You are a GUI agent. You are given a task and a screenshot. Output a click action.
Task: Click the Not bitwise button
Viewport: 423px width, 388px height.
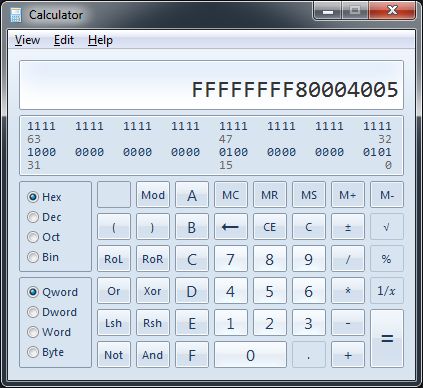pyautogui.click(x=114, y=355)
